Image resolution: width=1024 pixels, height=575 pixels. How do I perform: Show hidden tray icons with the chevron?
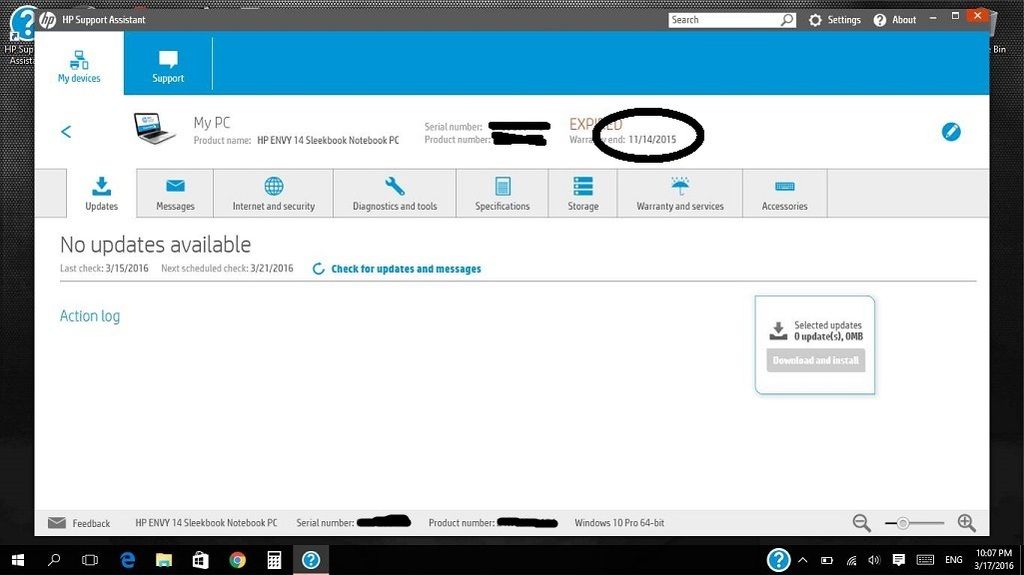click(803, 560)
